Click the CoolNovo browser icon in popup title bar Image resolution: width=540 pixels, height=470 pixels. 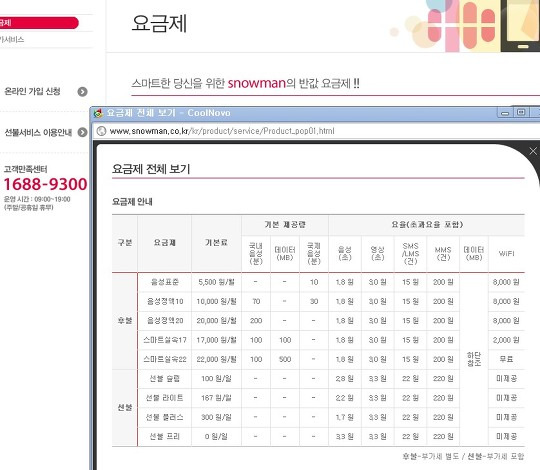(98, 113)
